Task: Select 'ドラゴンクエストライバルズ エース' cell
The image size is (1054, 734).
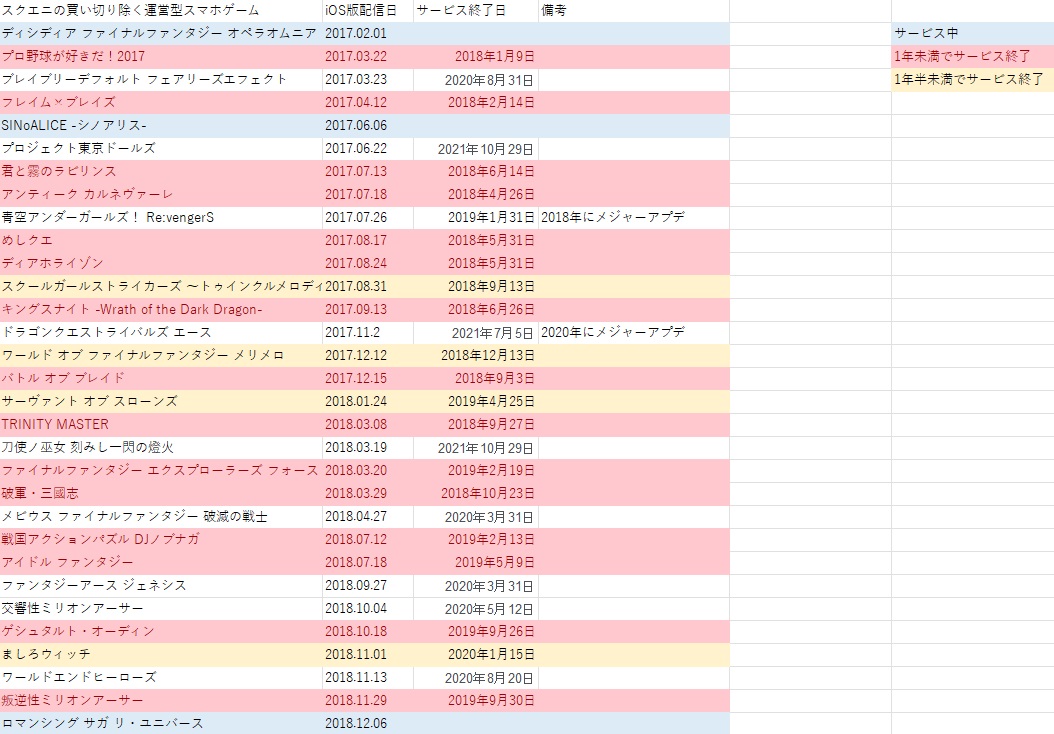Action: (161, 332)
